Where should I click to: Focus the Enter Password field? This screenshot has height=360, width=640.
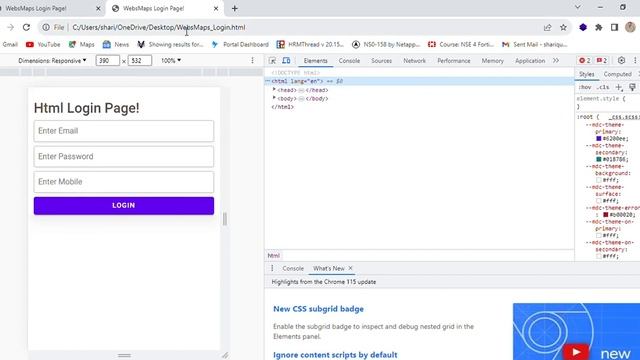(124, 156)
